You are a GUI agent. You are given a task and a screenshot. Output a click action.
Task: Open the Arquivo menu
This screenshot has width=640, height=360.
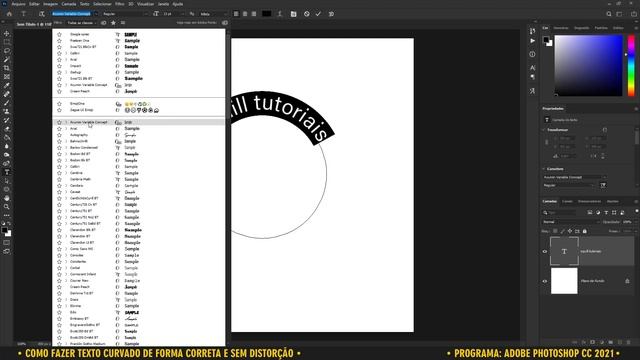pyautogui.click(x=18, y=4)
